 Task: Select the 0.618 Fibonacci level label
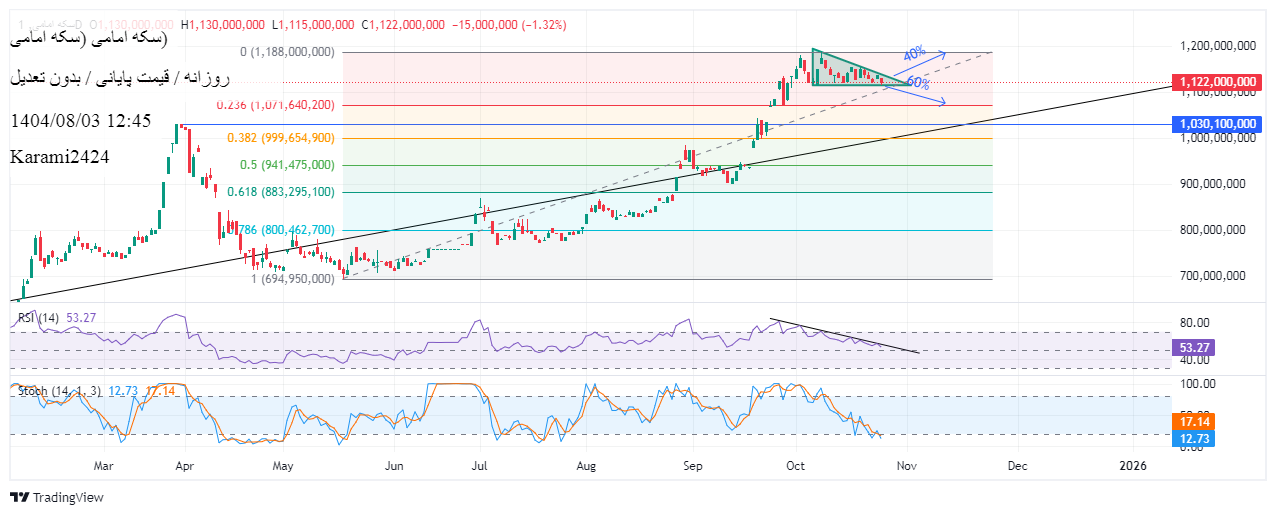point(281,192)
